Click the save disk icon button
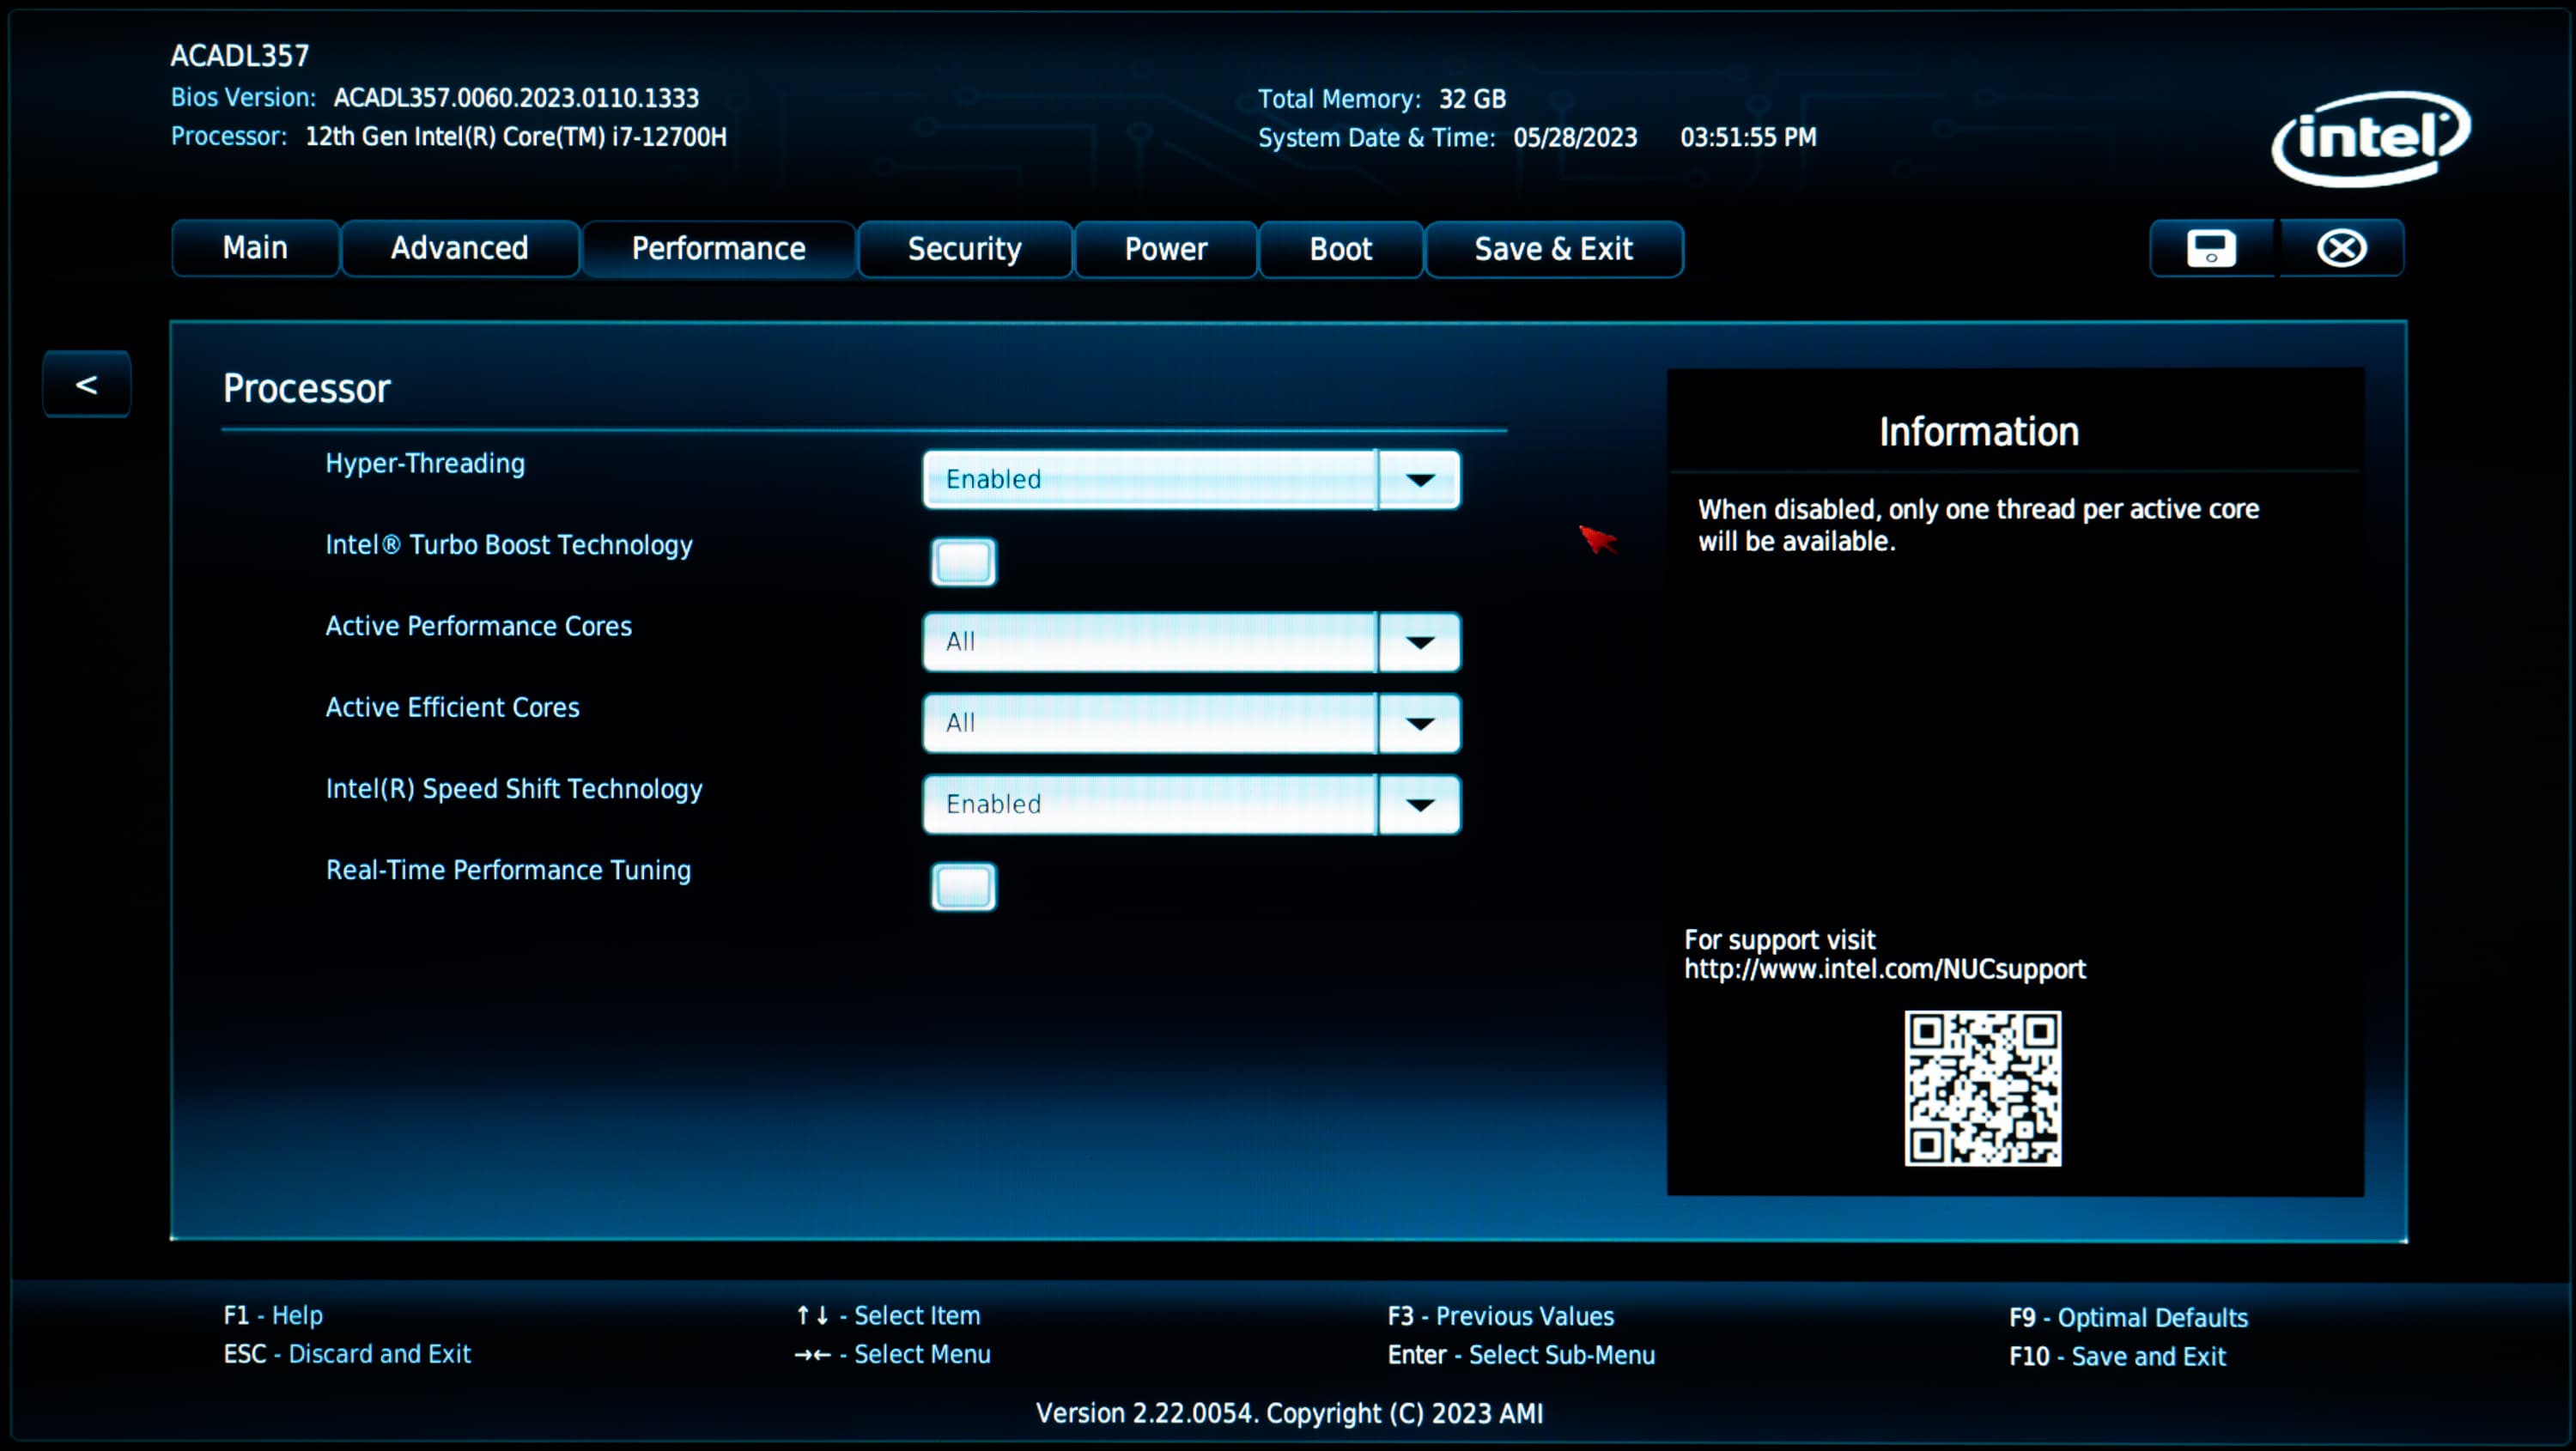 coord(2211,248)
